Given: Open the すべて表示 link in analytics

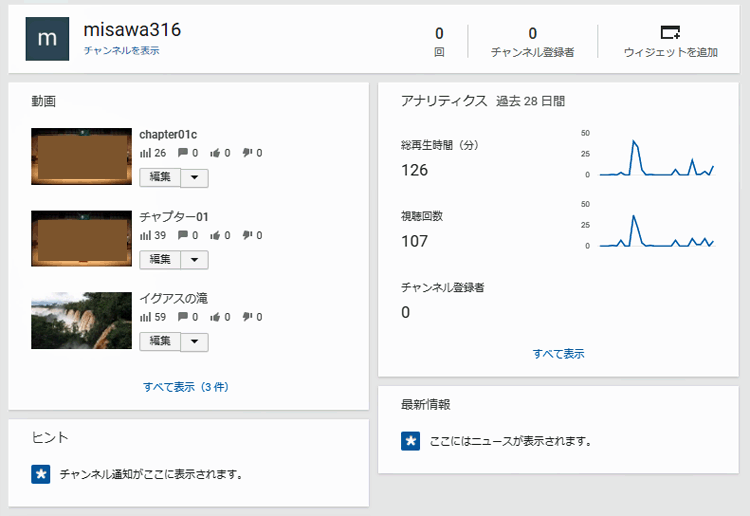Looking at the screenshot, I should point(559,354).
